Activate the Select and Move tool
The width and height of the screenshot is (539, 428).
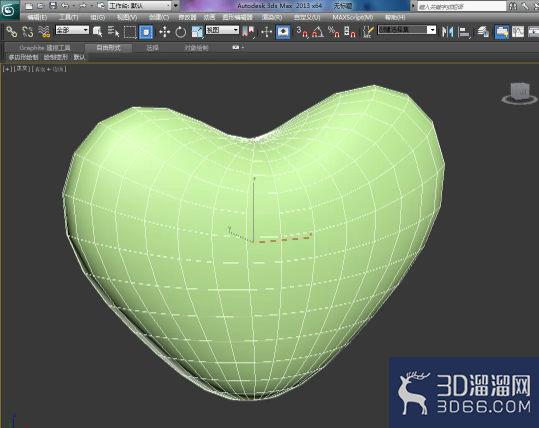click(x=165, y=32)
